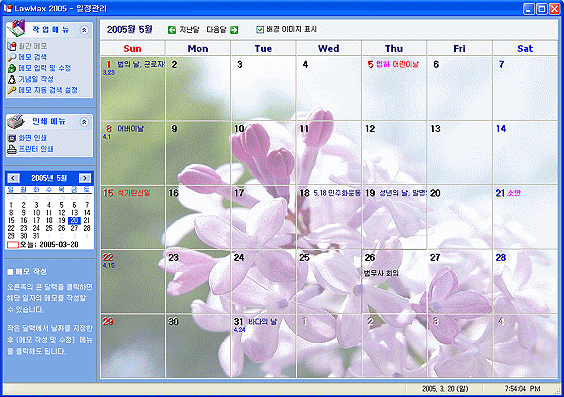564x397 pixels.
Task: Click the 법무사 회의 memo text
Action: [x=381, y=273]
